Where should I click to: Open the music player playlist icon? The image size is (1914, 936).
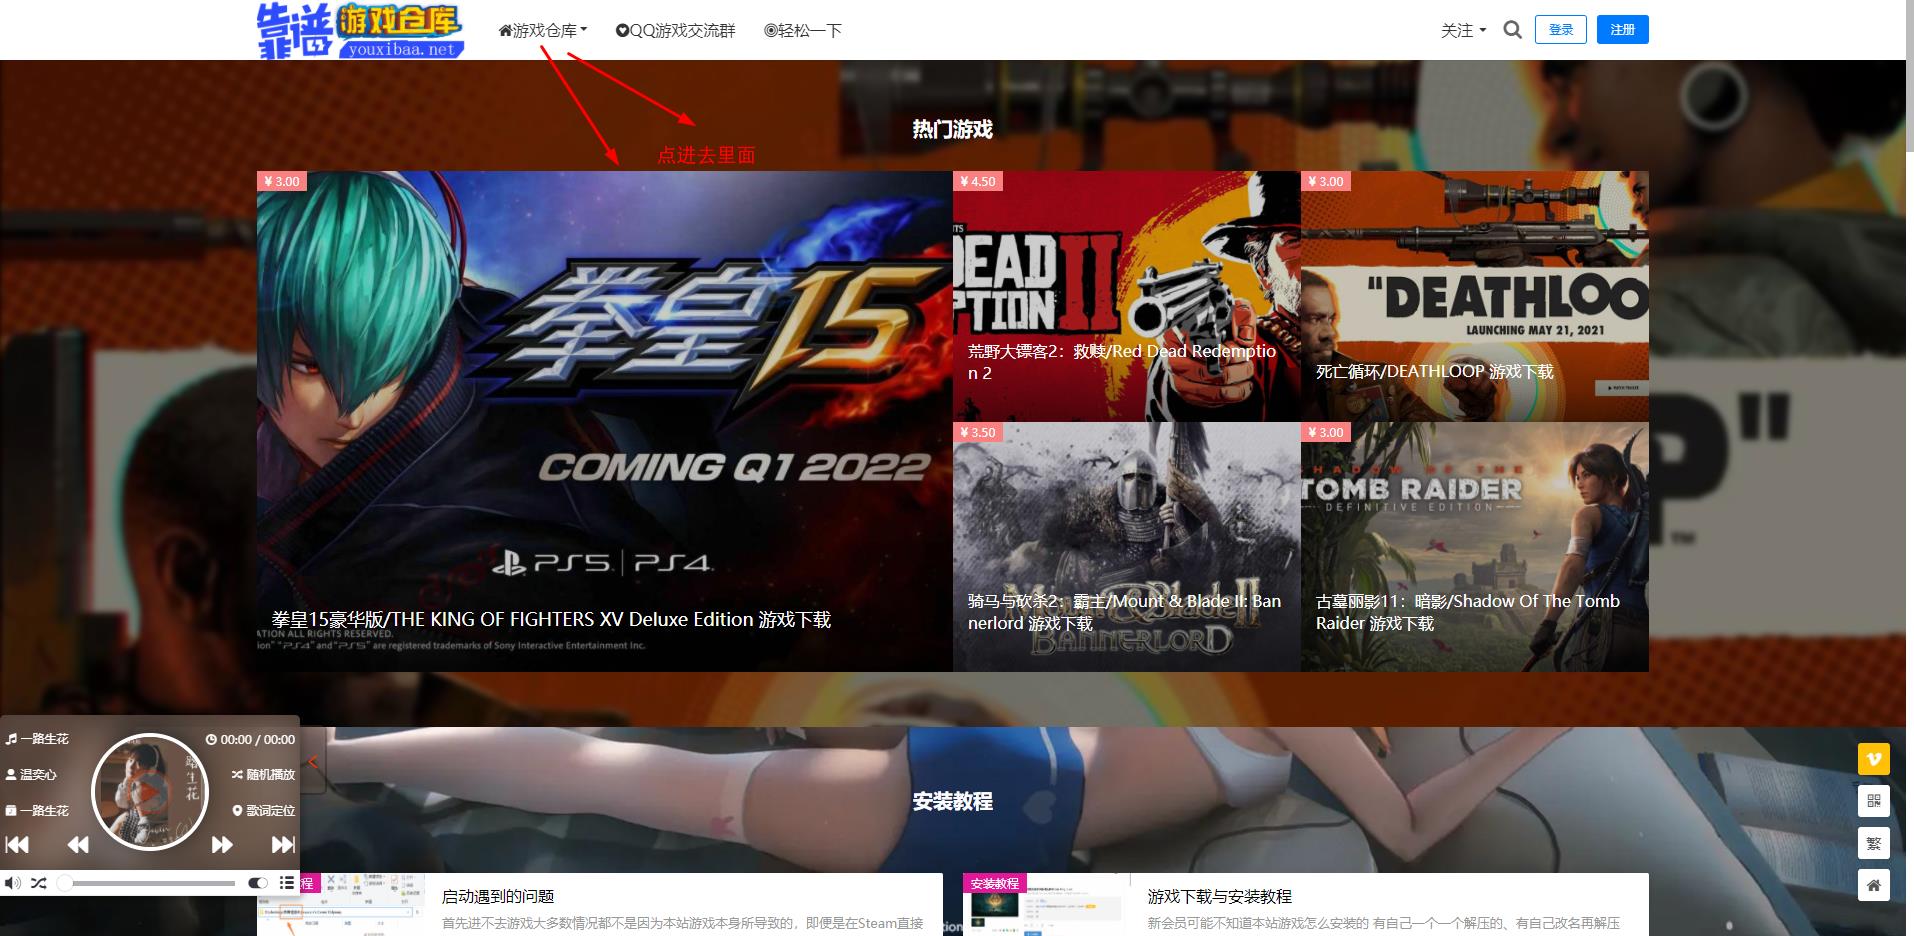pyautogui.click(x=287, y=883)
